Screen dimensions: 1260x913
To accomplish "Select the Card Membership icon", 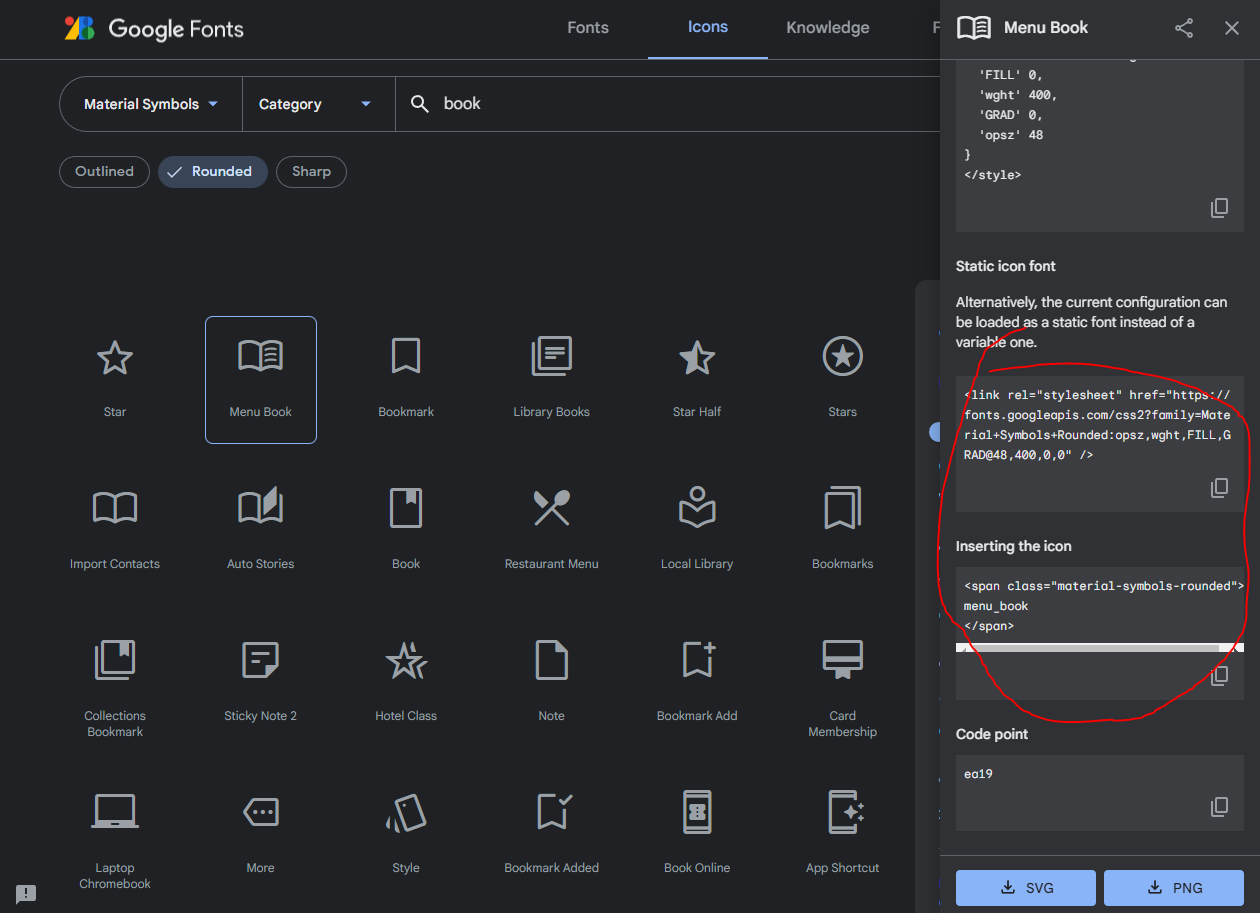I will [x=843, y=660].
